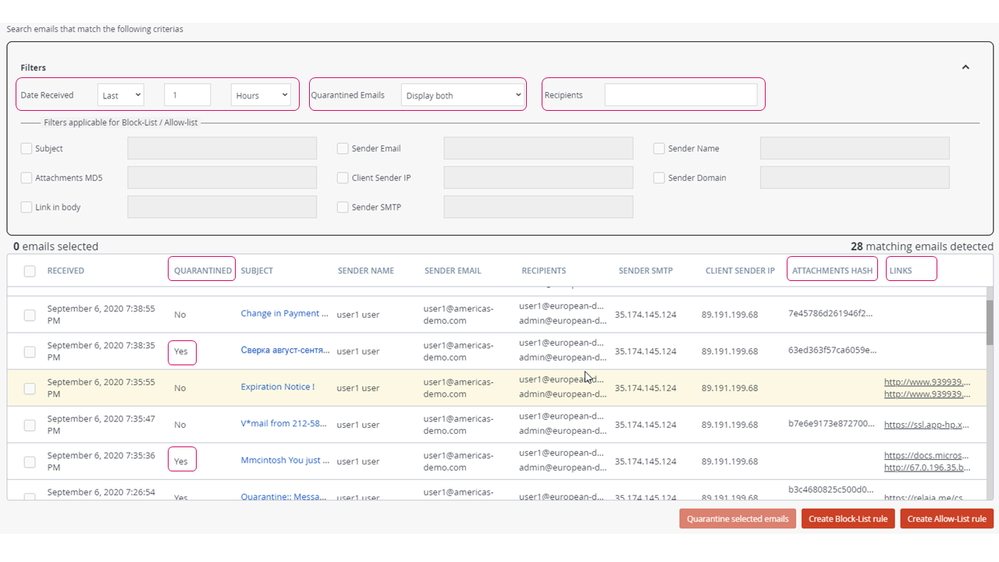
Task: Open the 'V*mail from 212-58' subject link
Action: 284,423
